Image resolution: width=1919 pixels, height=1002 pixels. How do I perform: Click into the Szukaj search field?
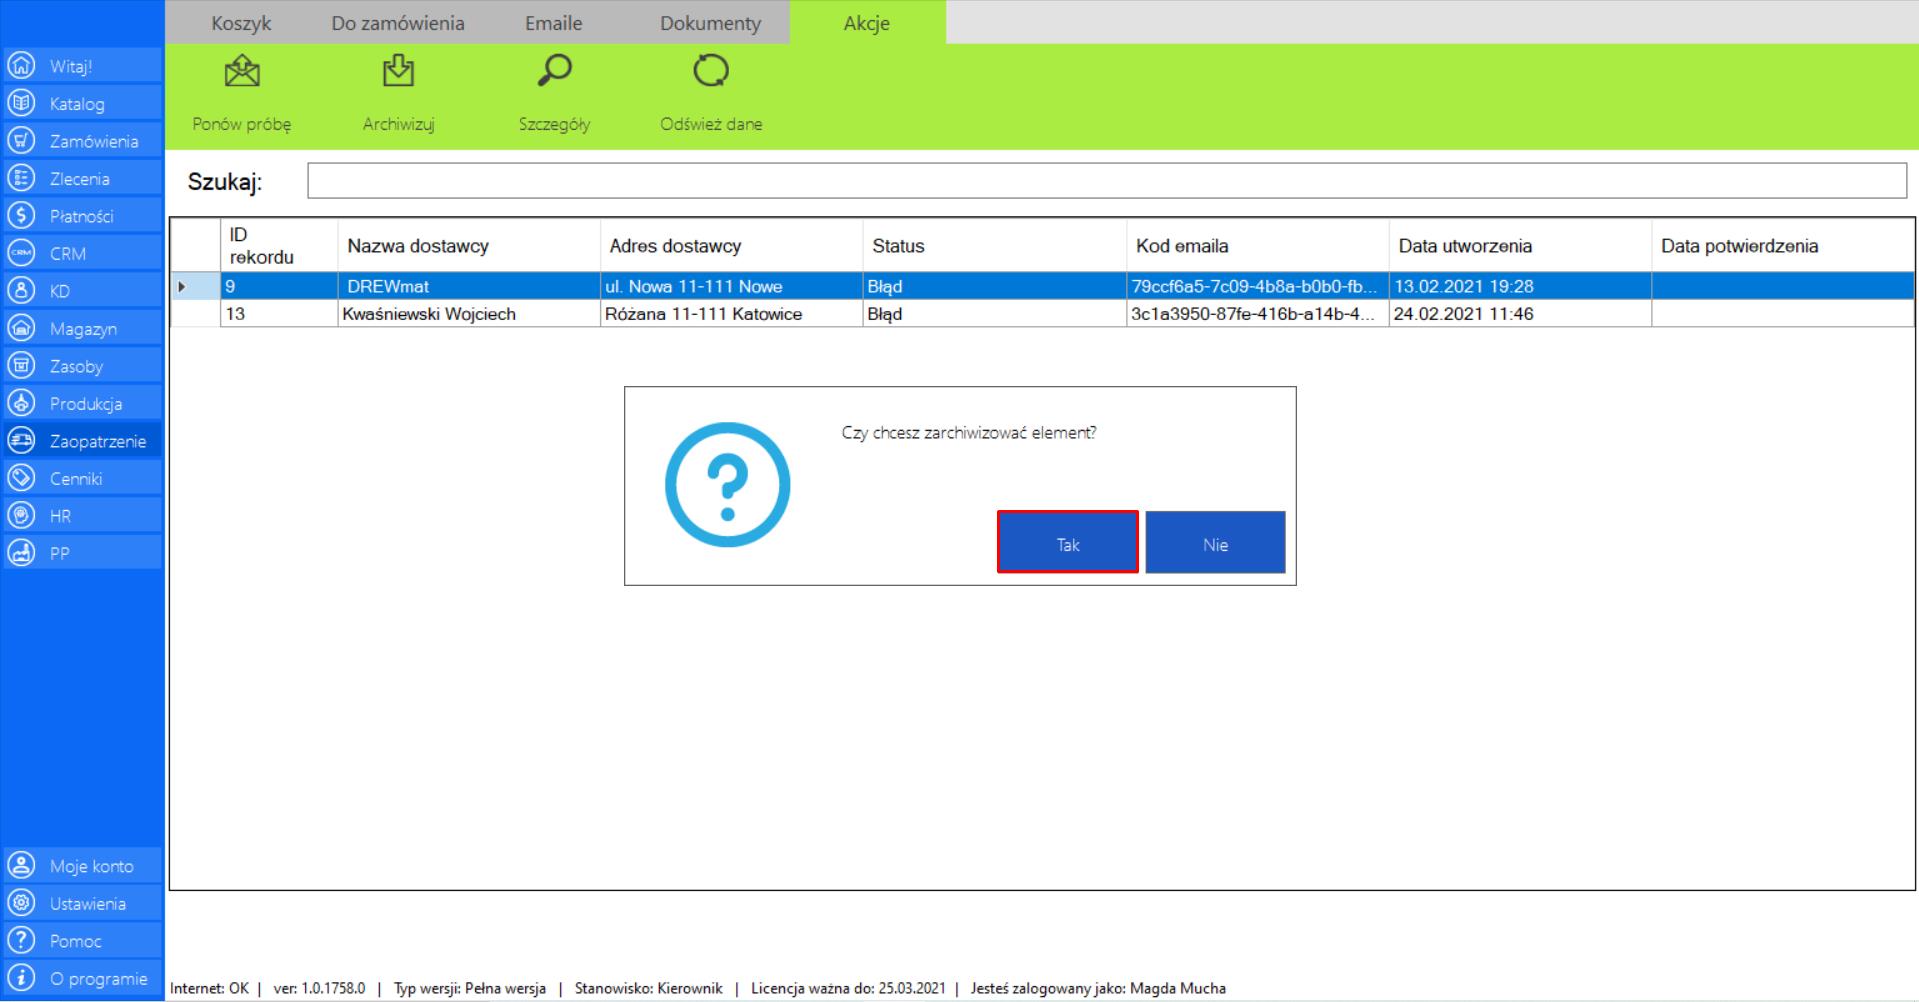coord(1107,181)
